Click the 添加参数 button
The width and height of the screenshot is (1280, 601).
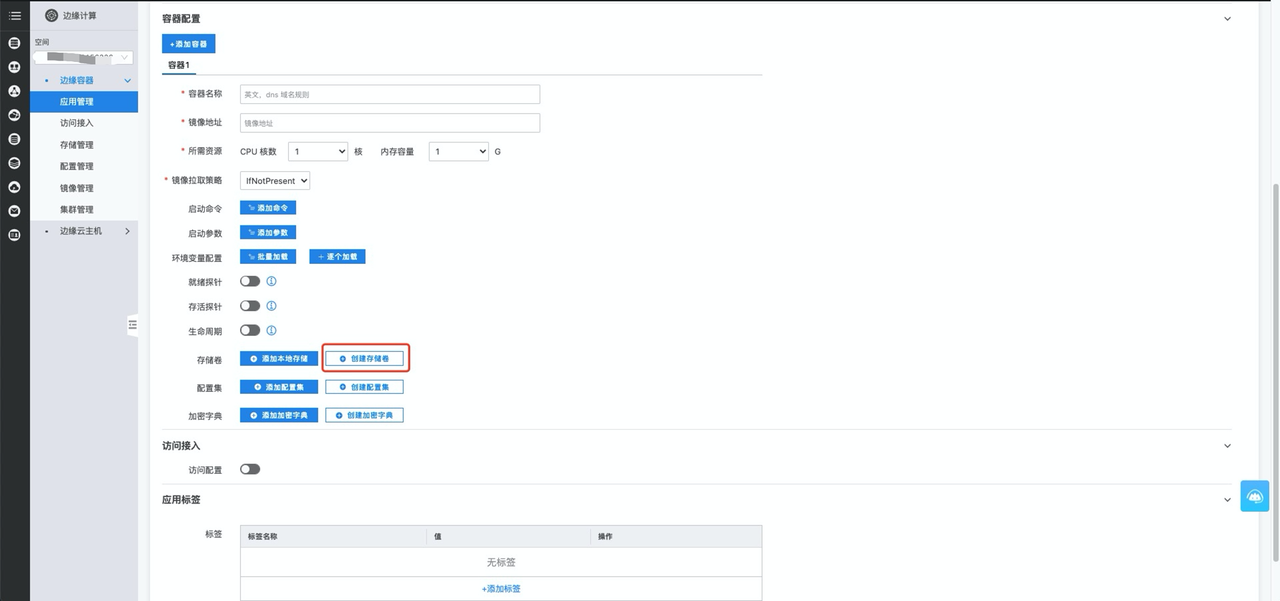(268, 232)
